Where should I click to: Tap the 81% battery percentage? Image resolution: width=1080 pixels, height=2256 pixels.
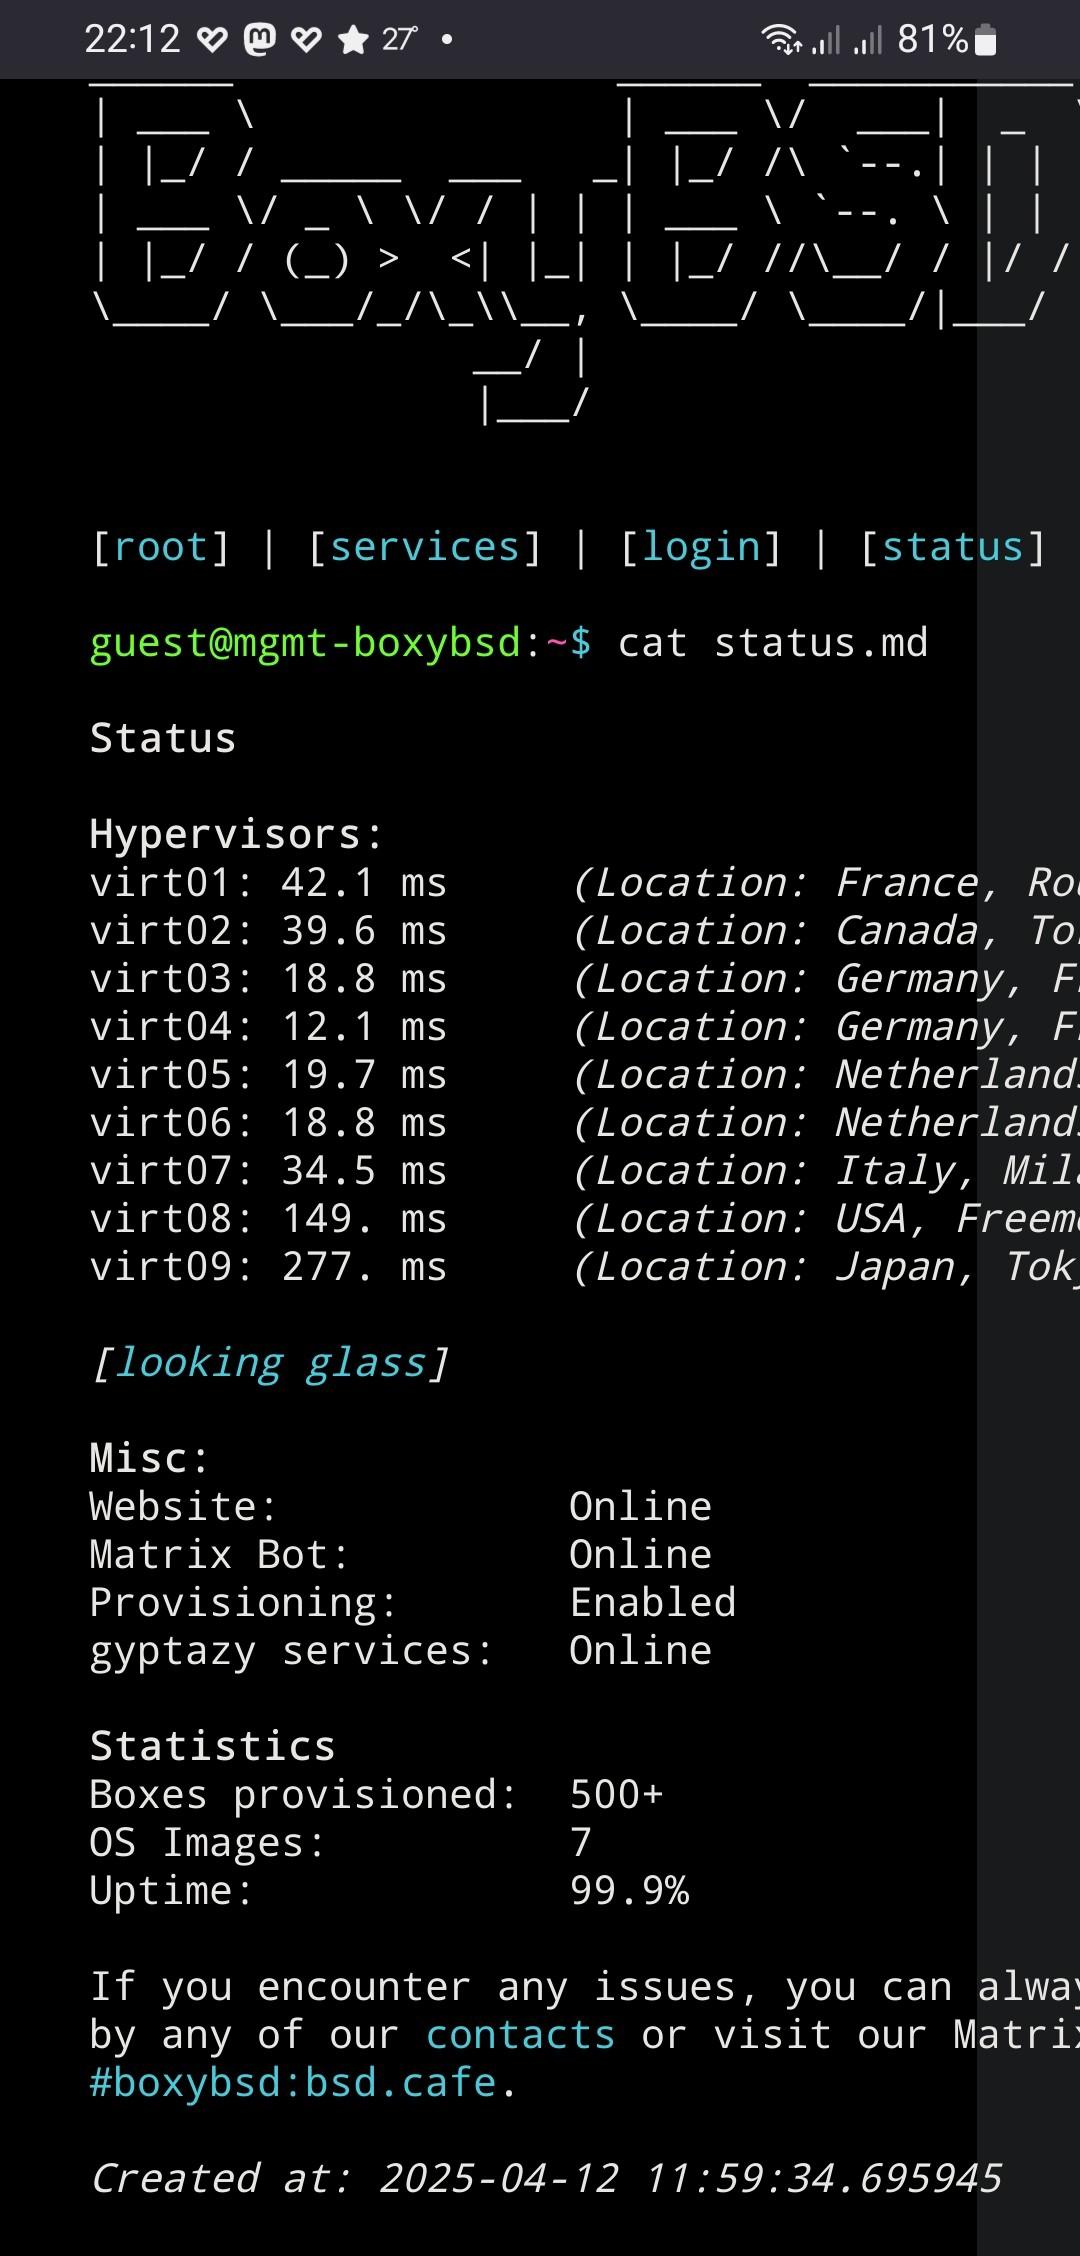(x=933, y=40)
